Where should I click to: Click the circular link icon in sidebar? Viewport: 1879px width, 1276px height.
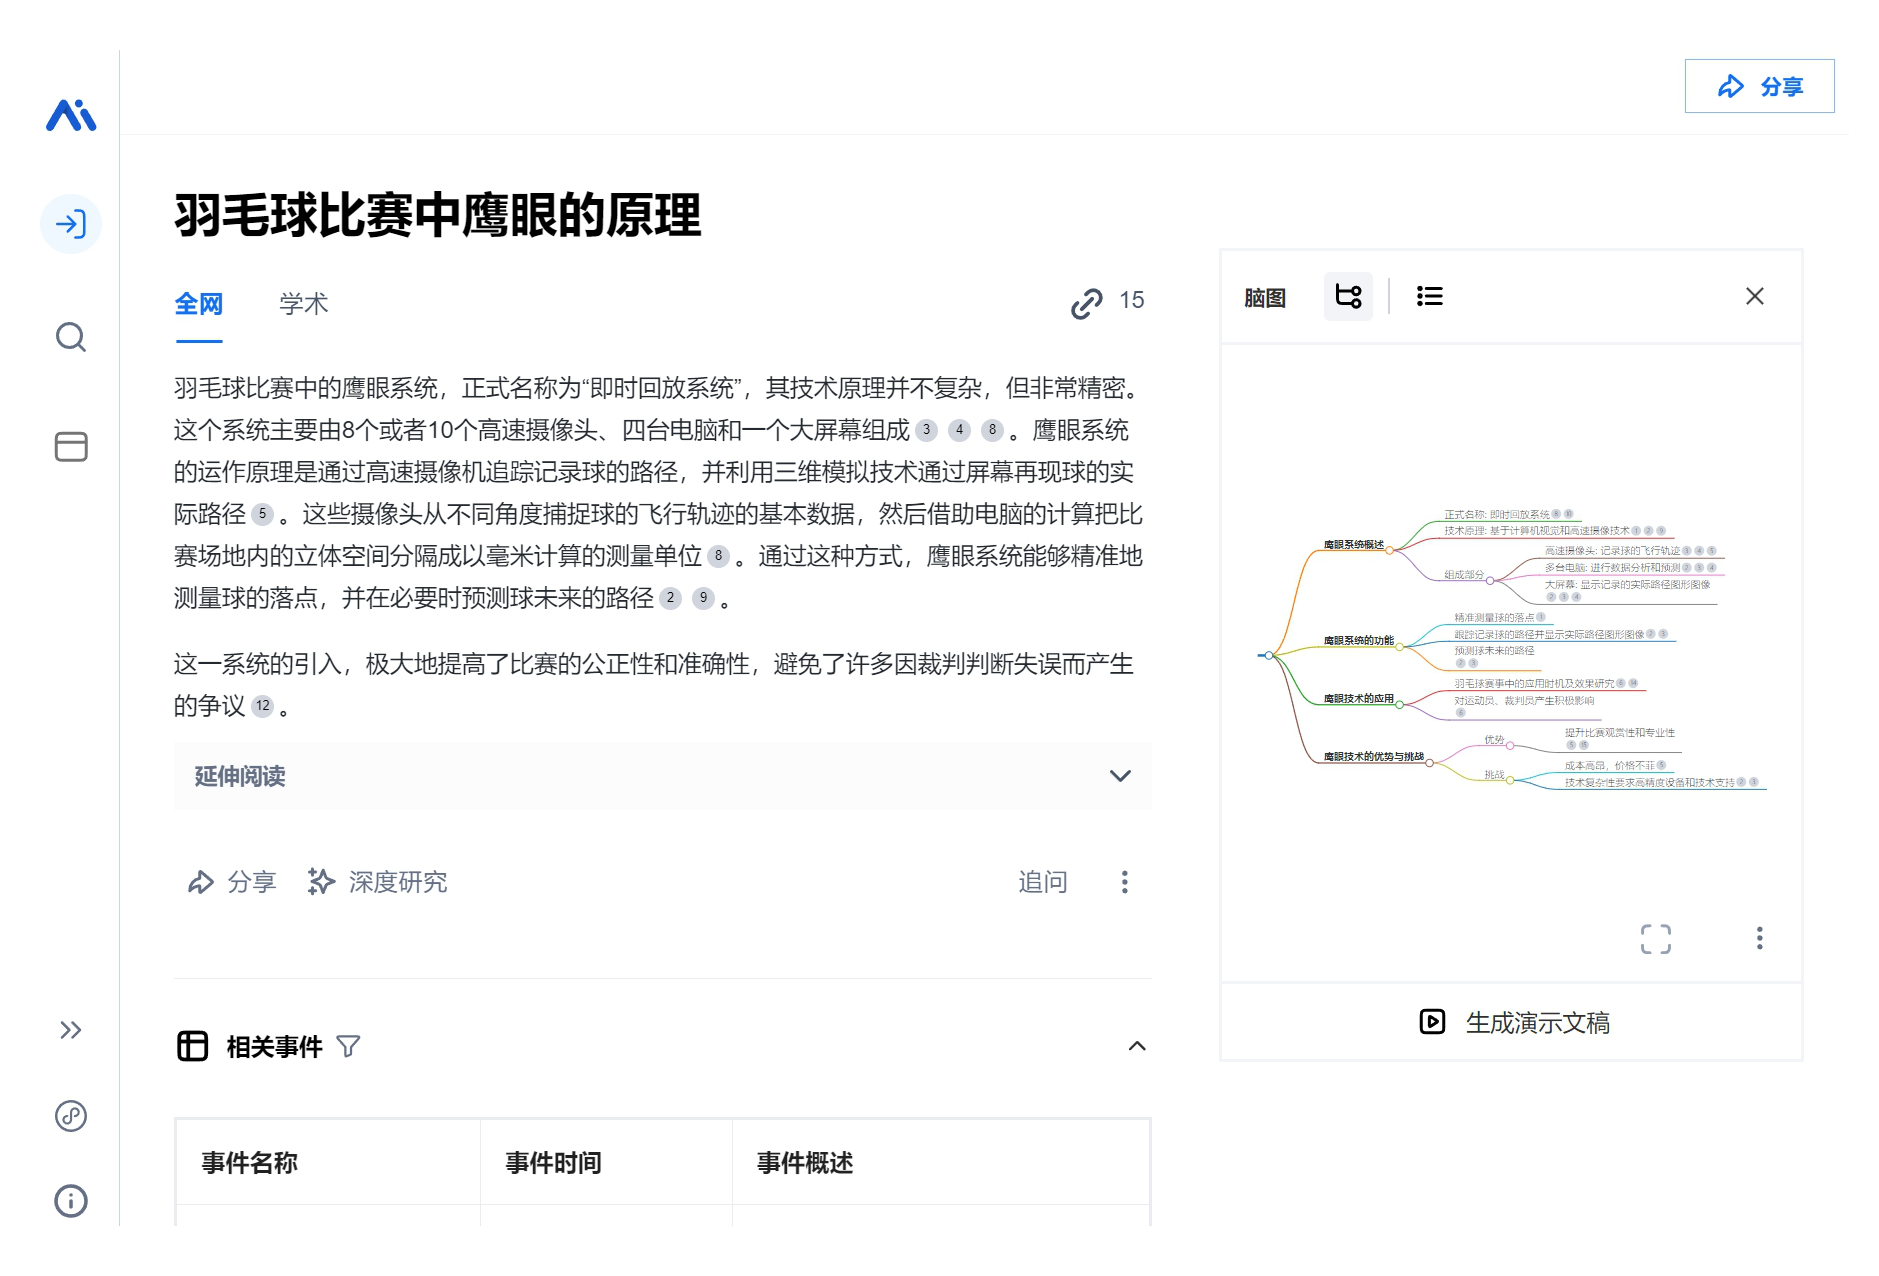point(71,1115)
